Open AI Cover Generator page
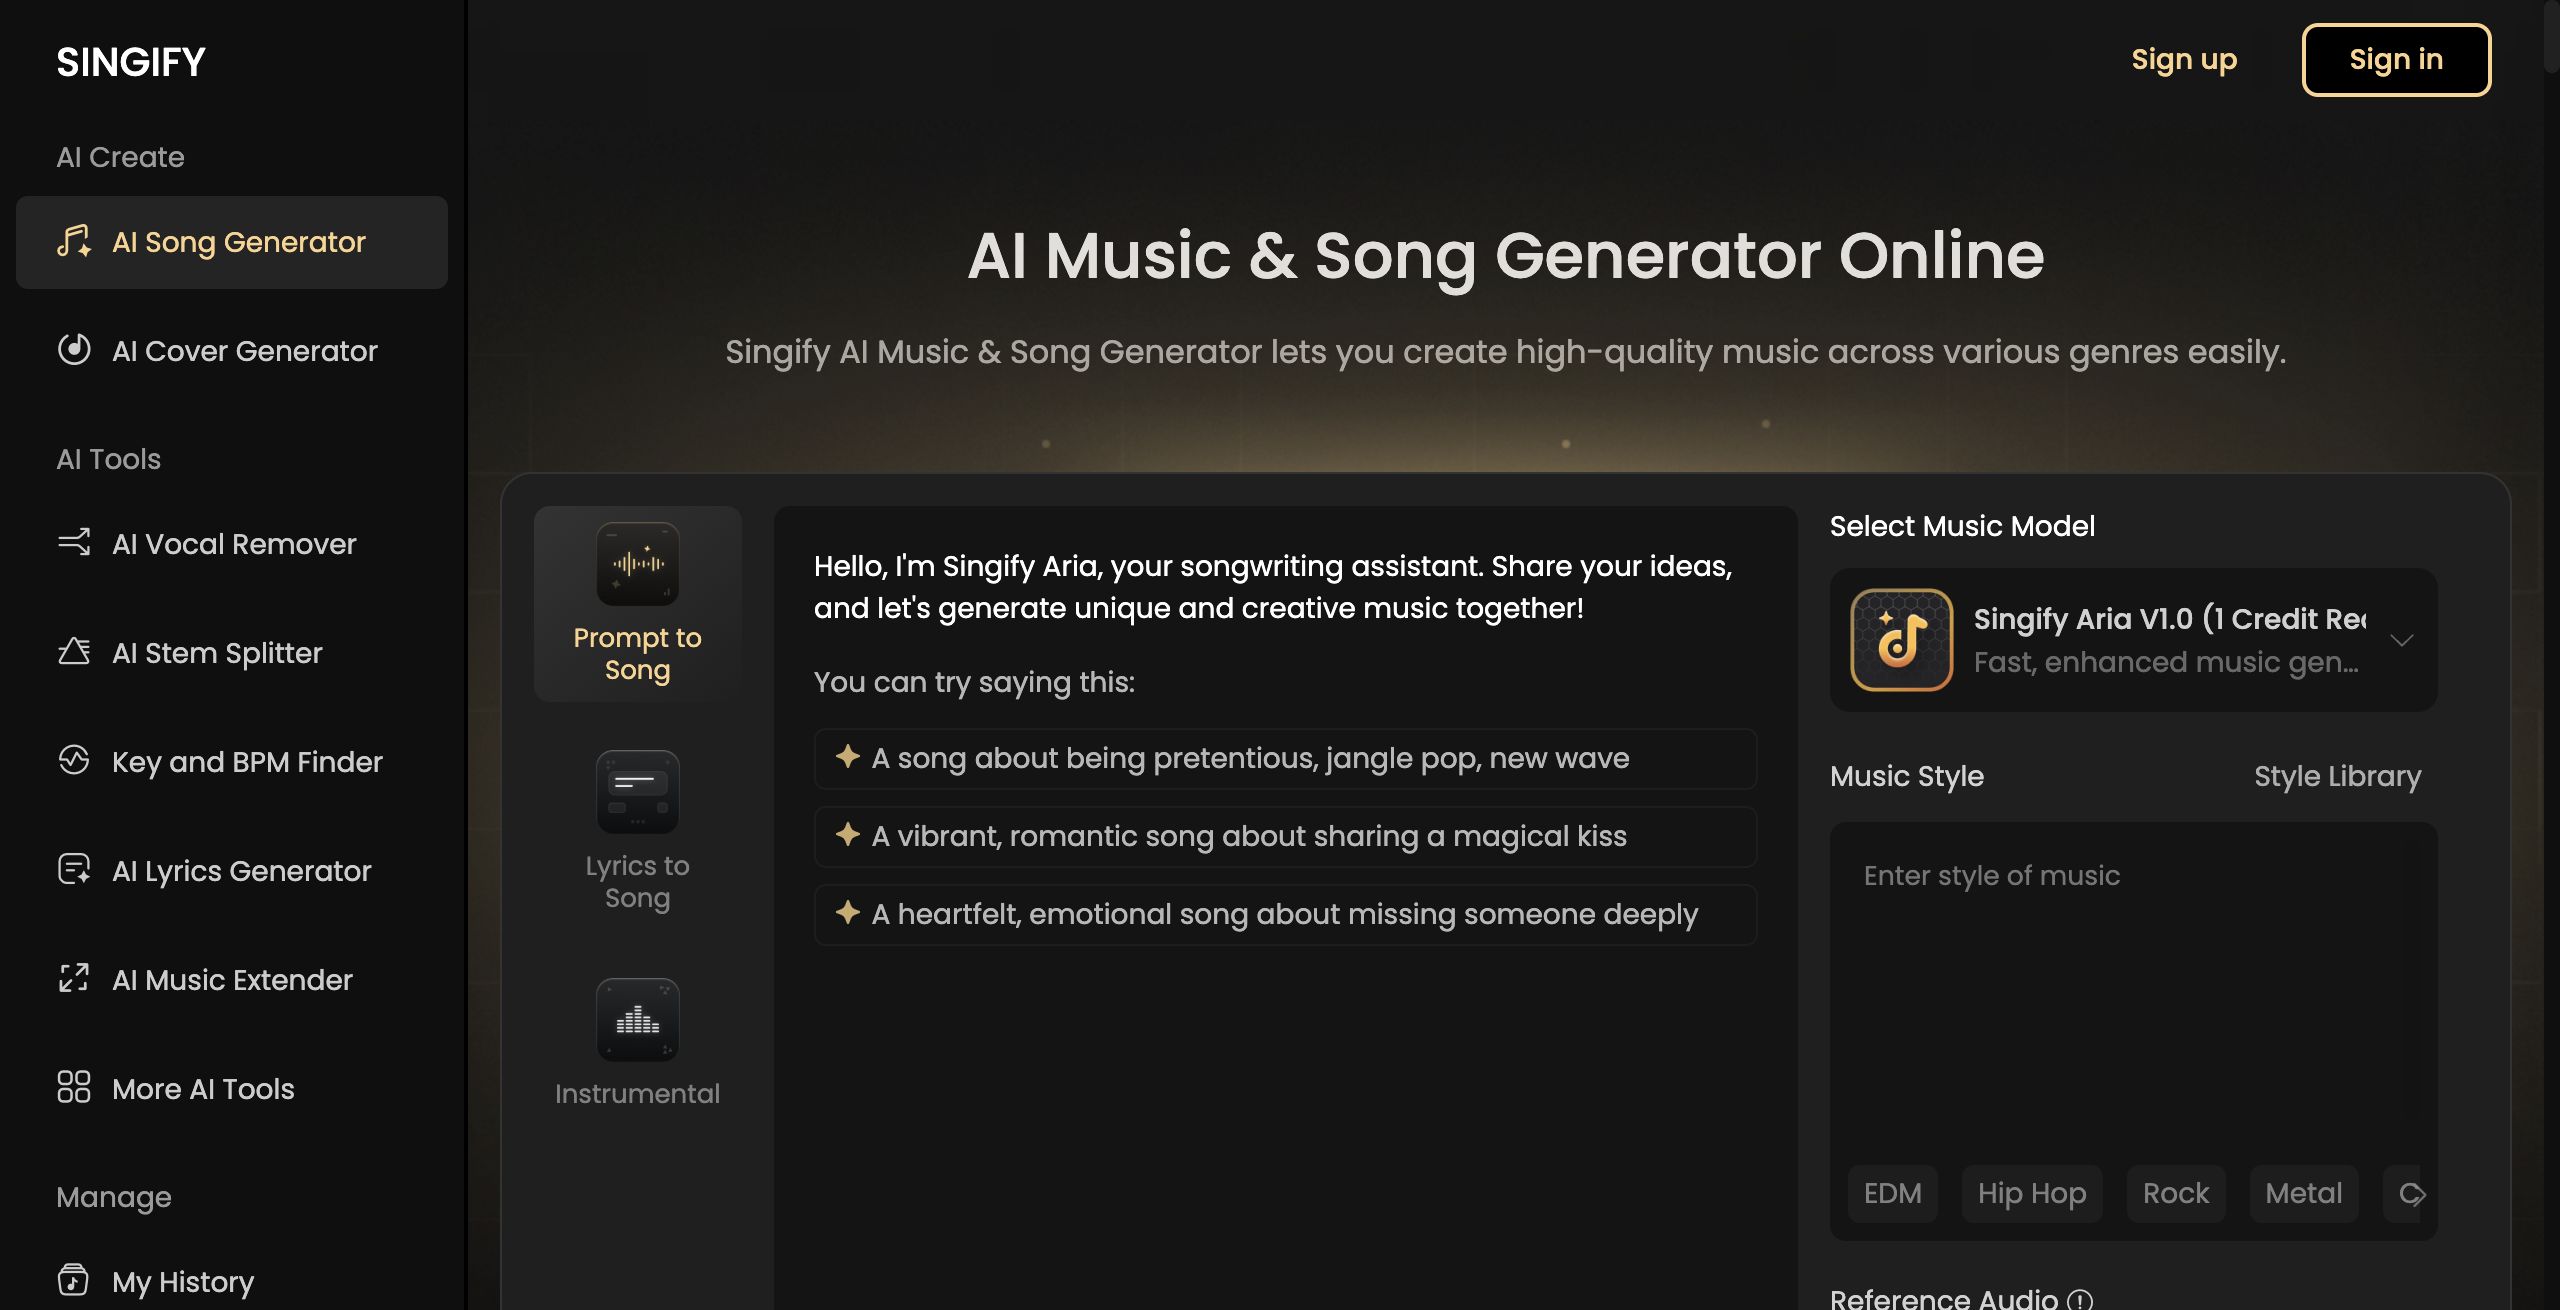This screenshot has width=2560, height=1310. pos(232,351)
